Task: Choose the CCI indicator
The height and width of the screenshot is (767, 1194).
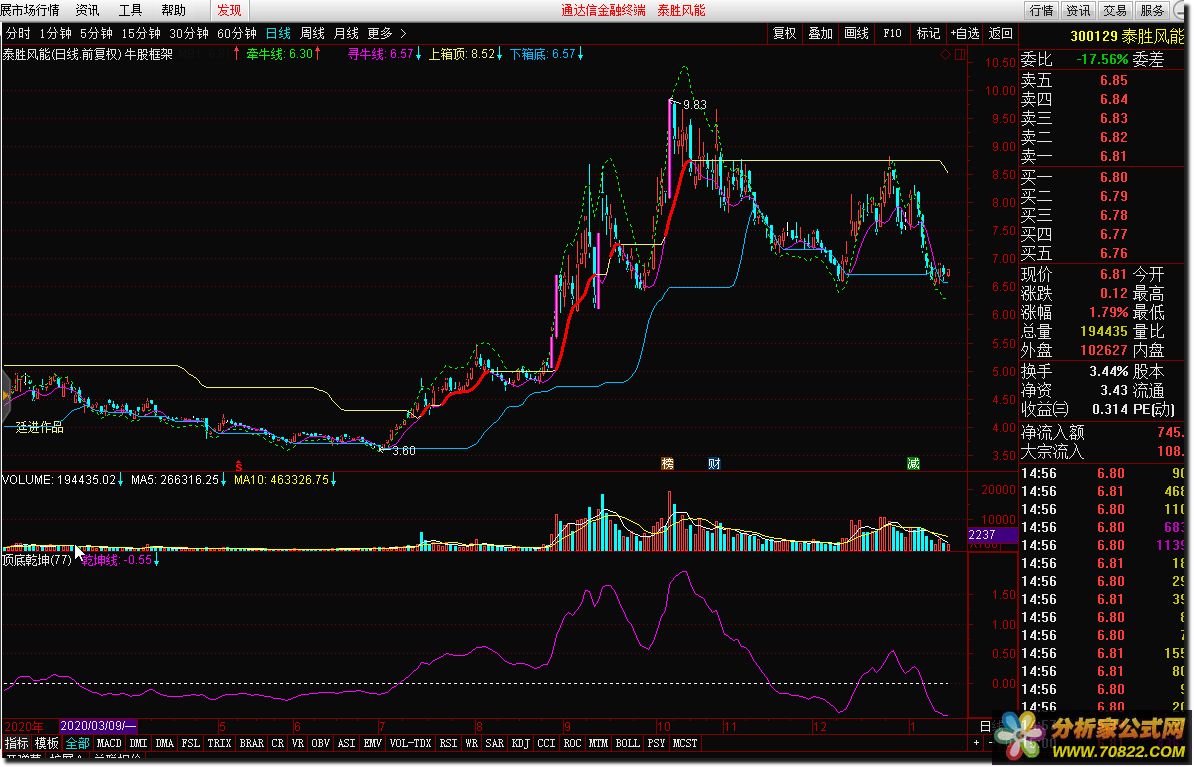Action: 546,743
